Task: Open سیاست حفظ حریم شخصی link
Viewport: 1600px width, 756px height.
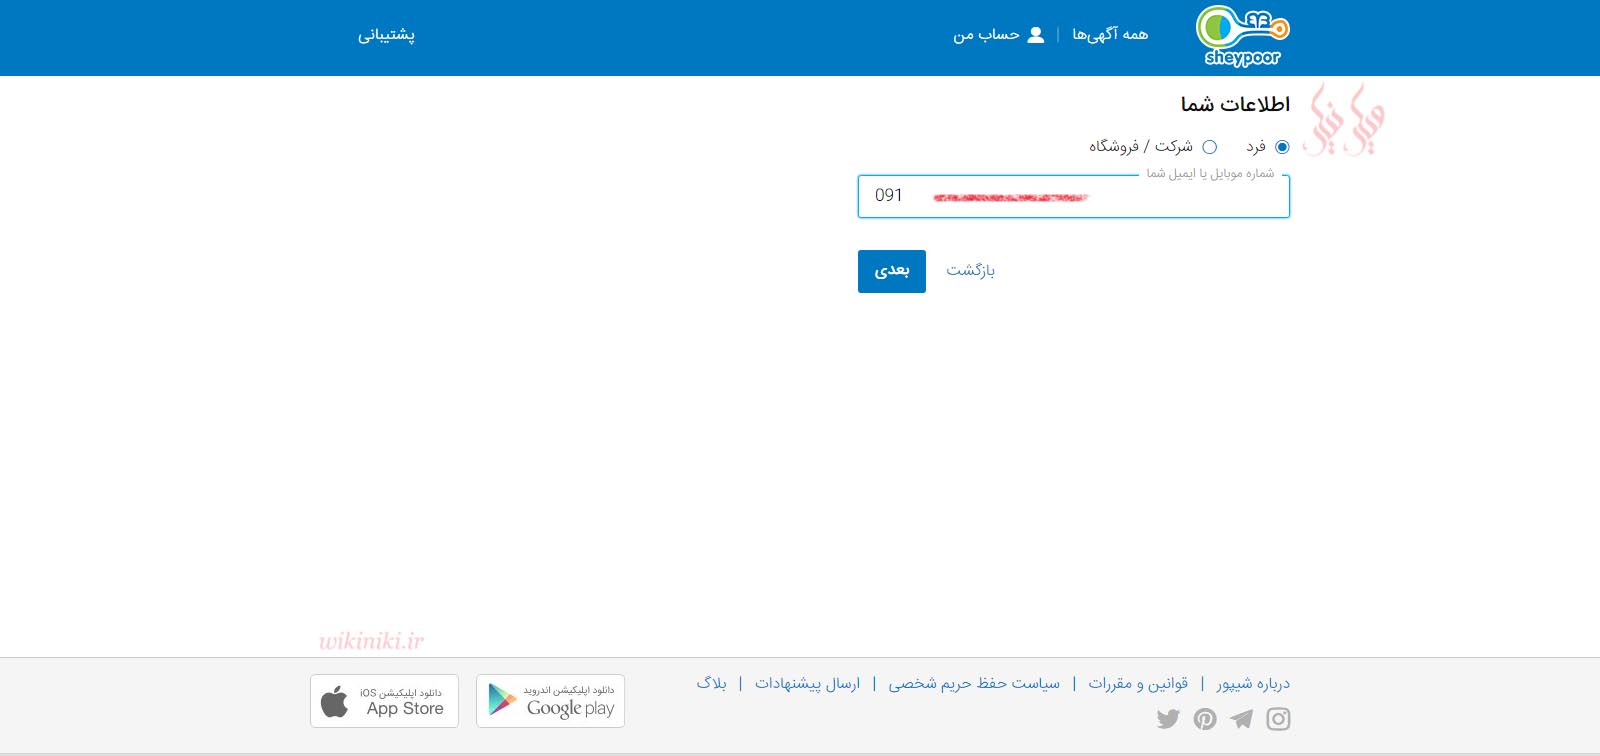Action: 974,684
